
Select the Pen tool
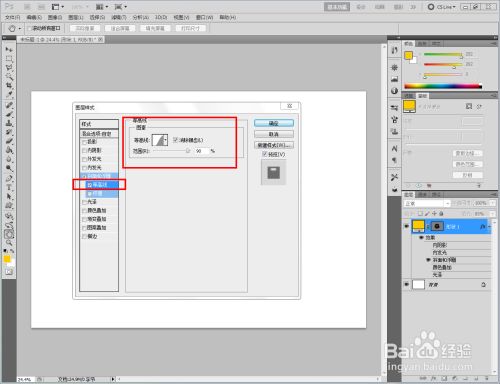pos(9,179)
